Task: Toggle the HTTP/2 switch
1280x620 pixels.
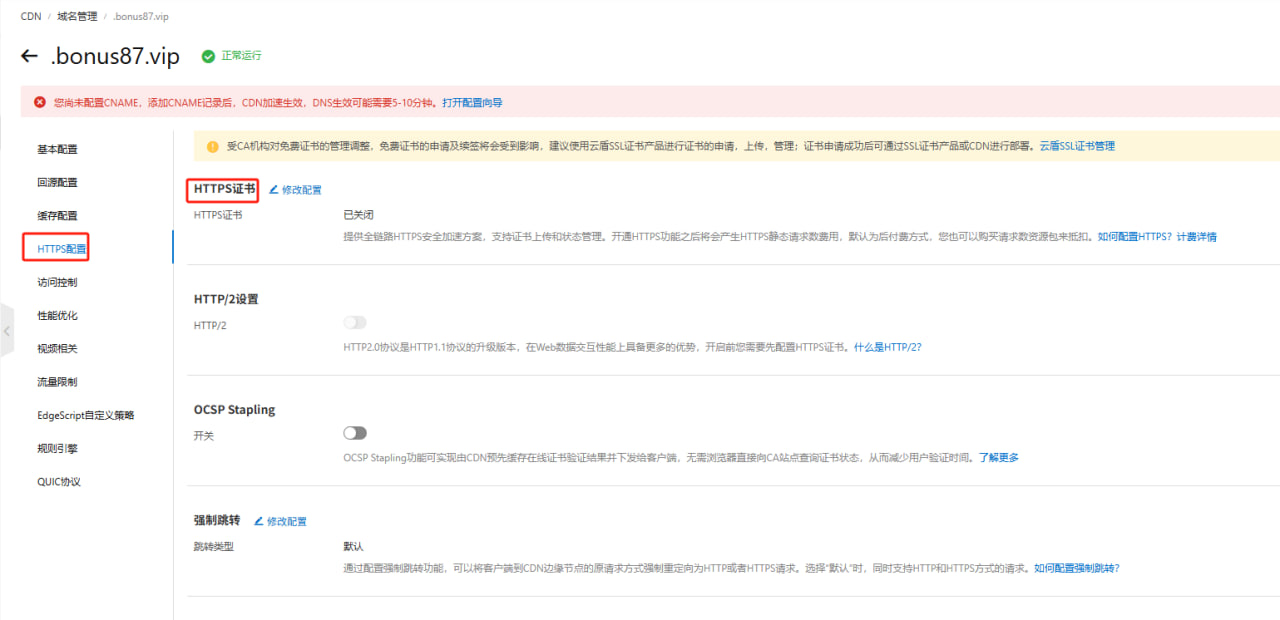Action: tap(355, 323)
